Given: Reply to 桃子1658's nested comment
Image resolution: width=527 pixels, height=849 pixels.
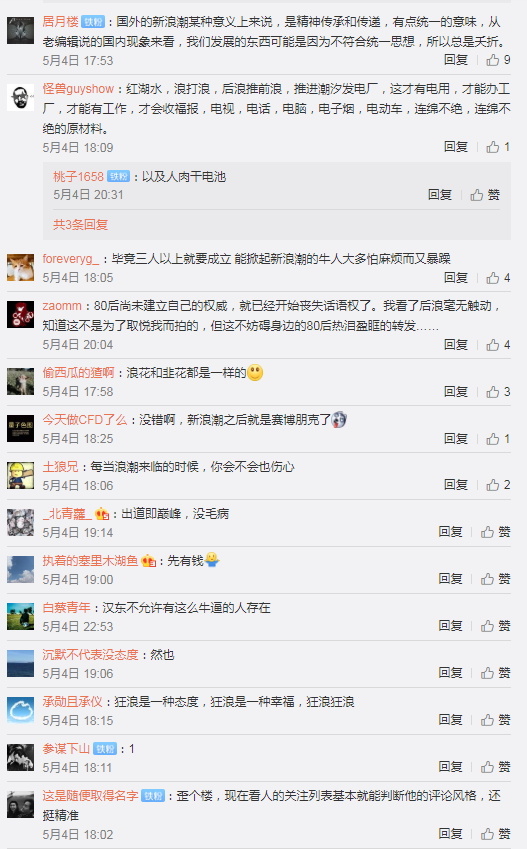Looking at the screenshot, I should [440, 195].
